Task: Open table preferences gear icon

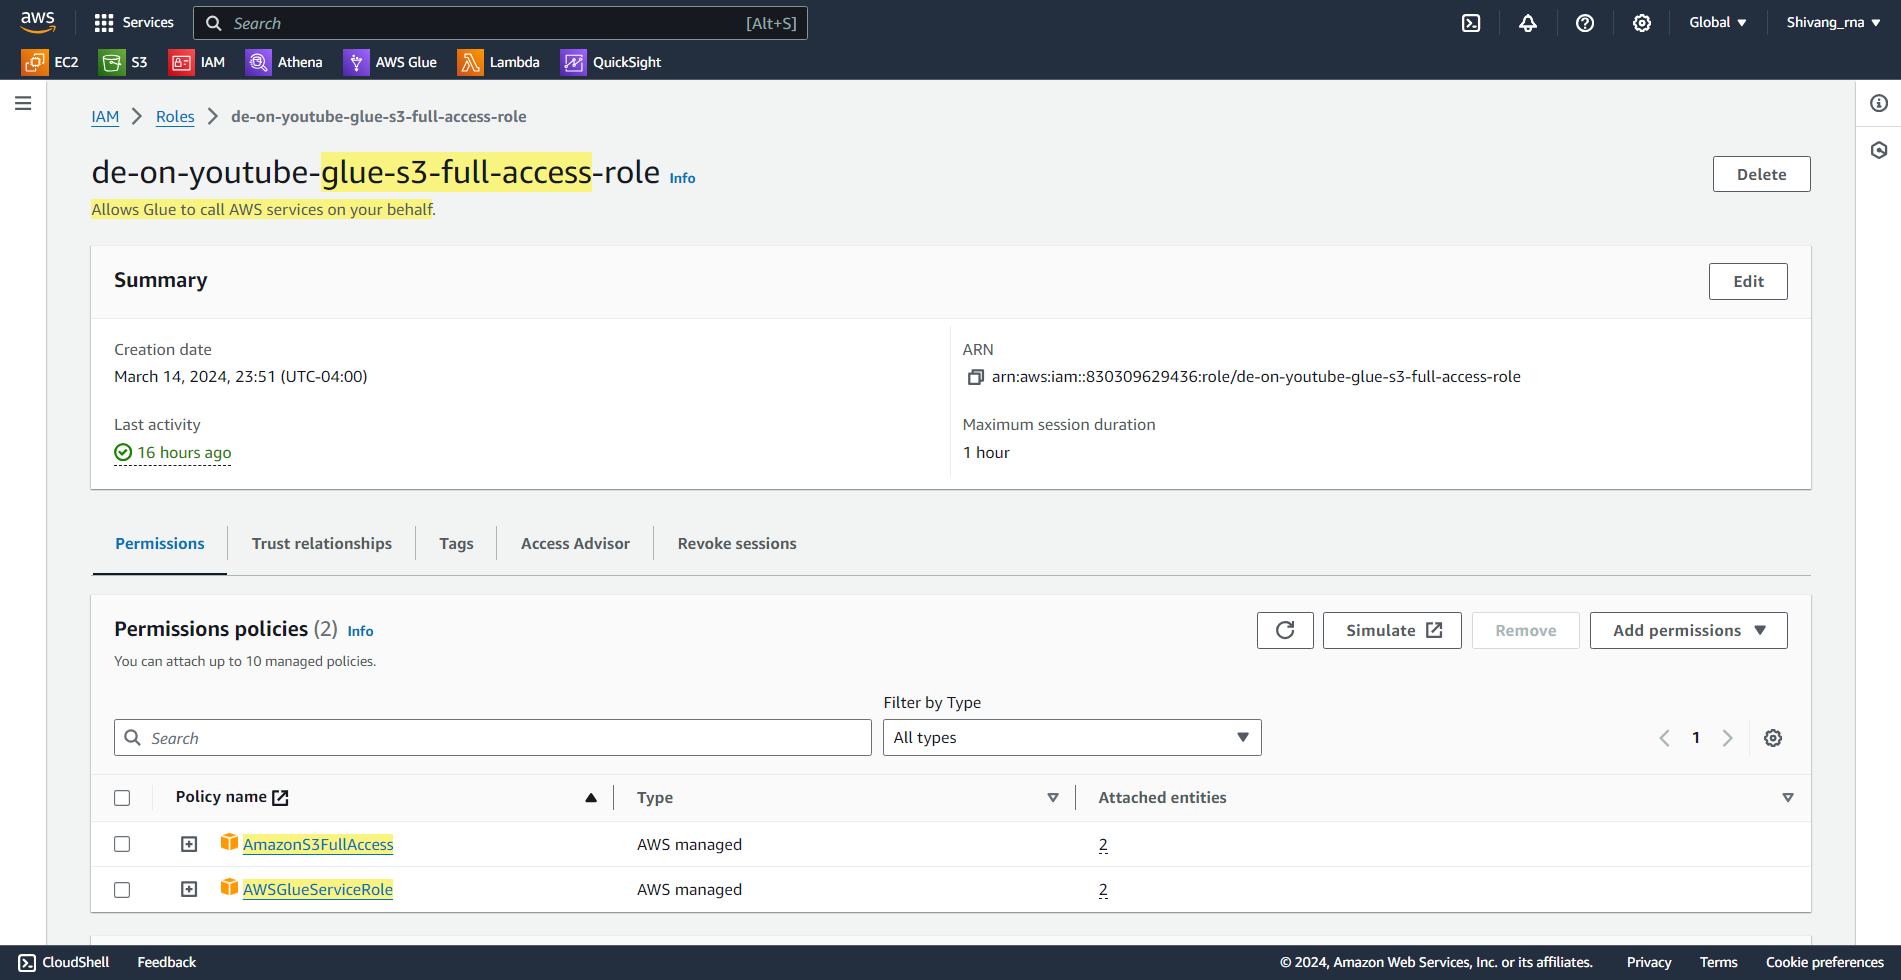Action: point(1773,738)
